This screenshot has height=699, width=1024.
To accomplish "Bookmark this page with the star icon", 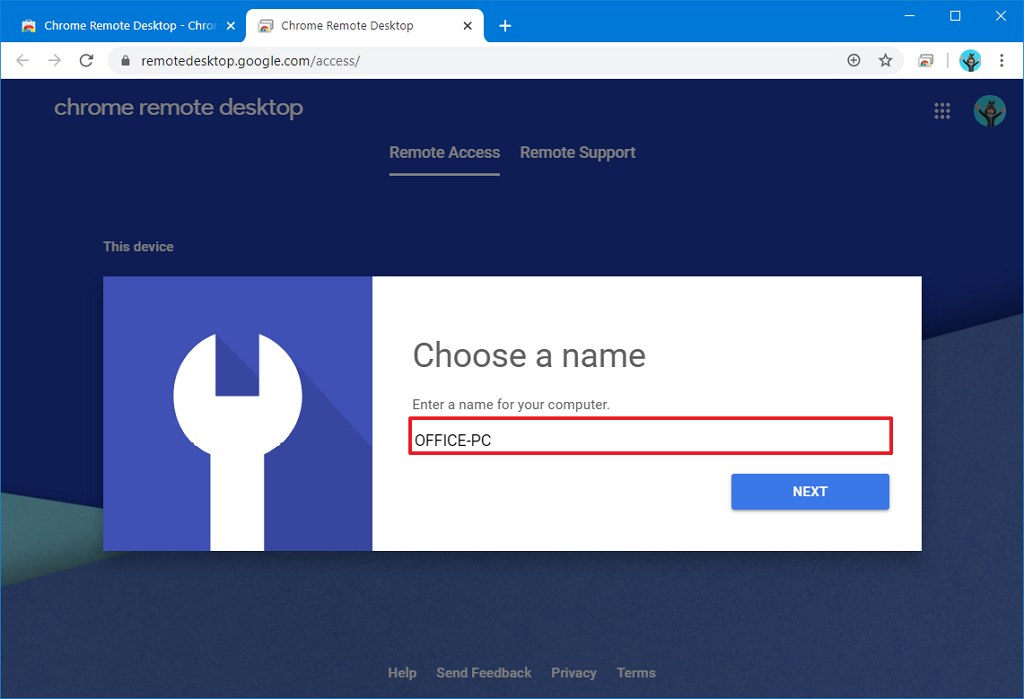I will [885, 61].
